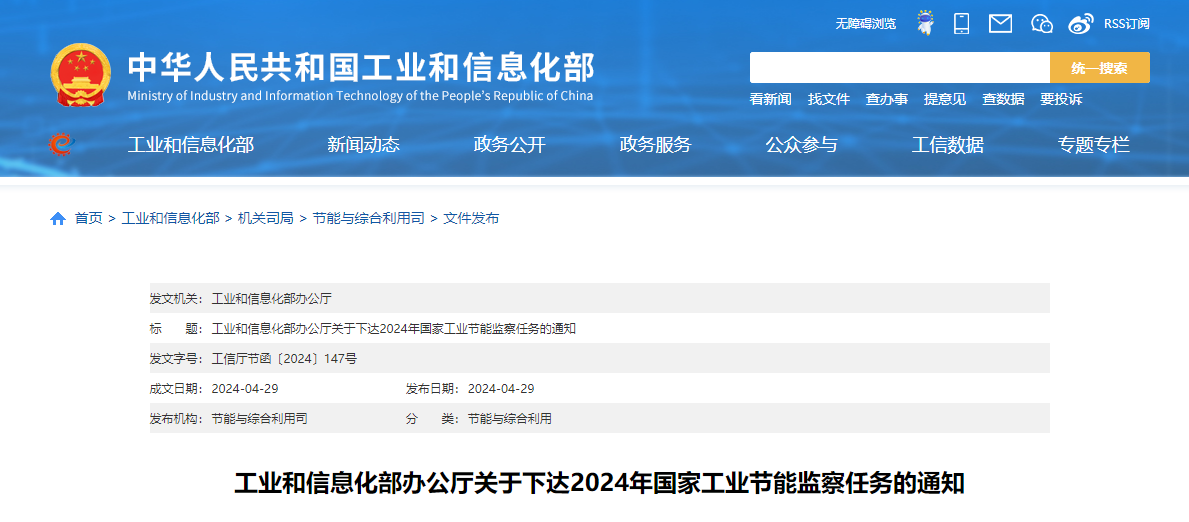
Task: Open the mobile phone version icon
Action: pos(962,24)
